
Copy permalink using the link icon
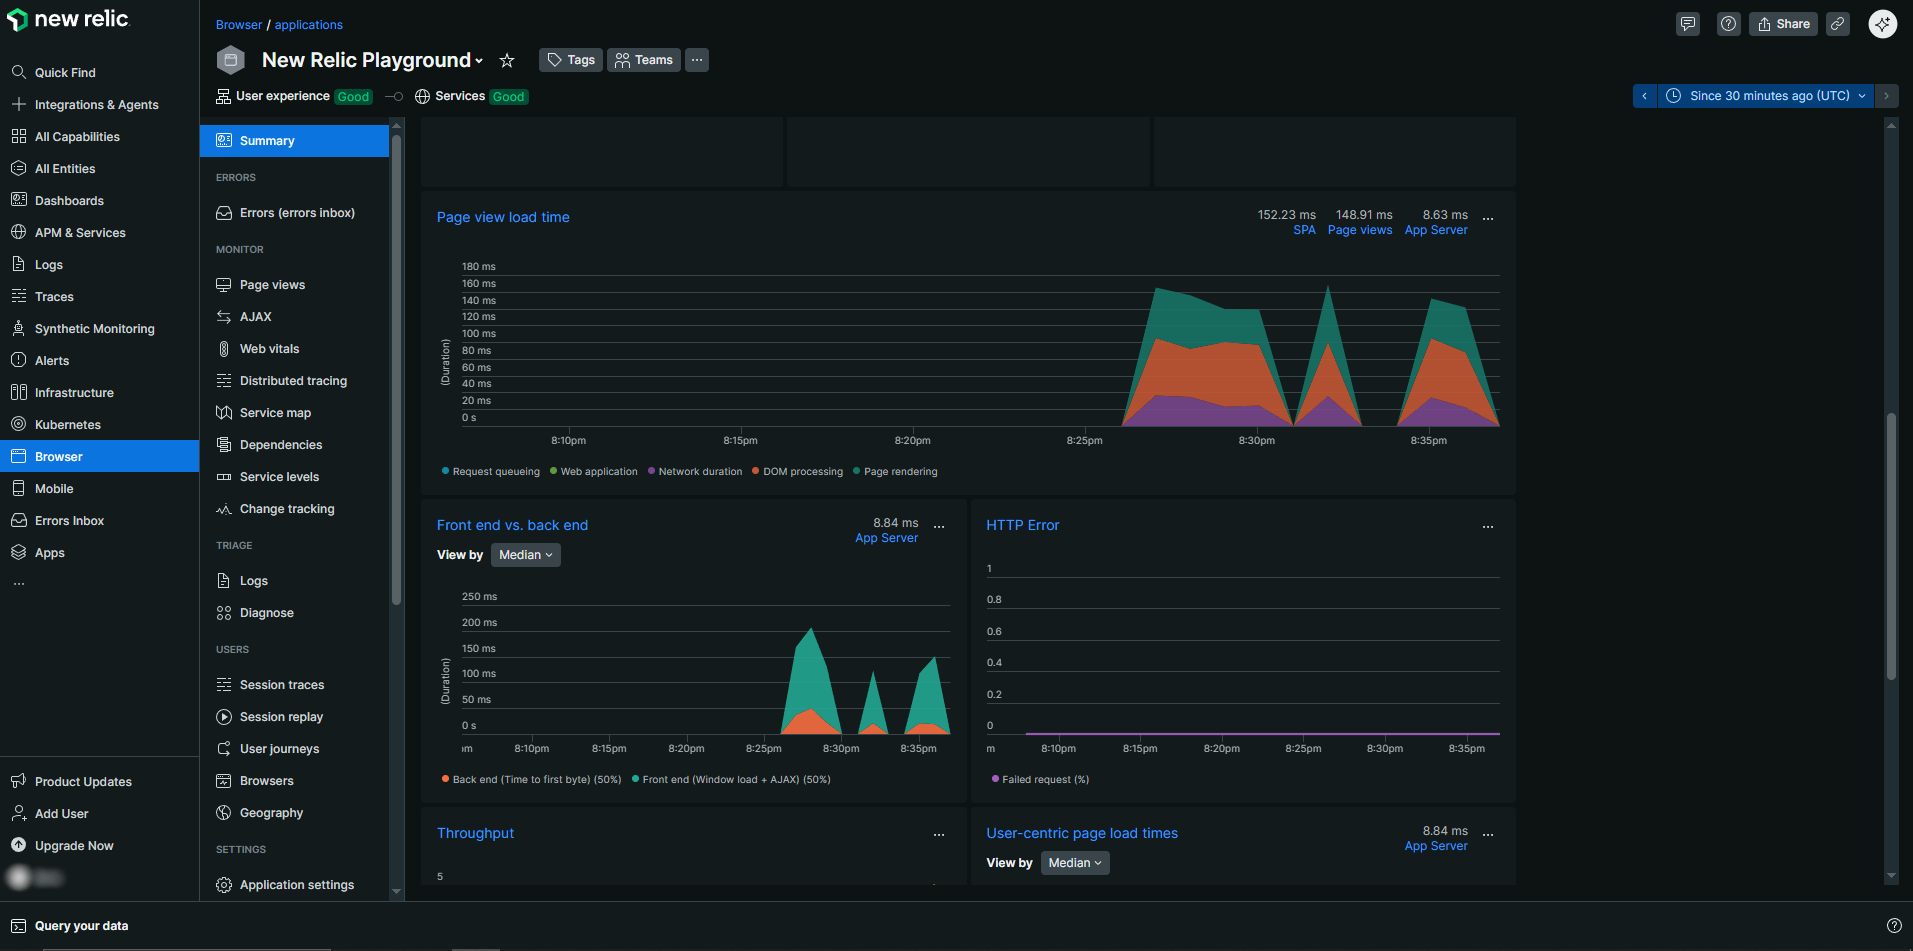pyautogui.click(x=1838, y=24)
